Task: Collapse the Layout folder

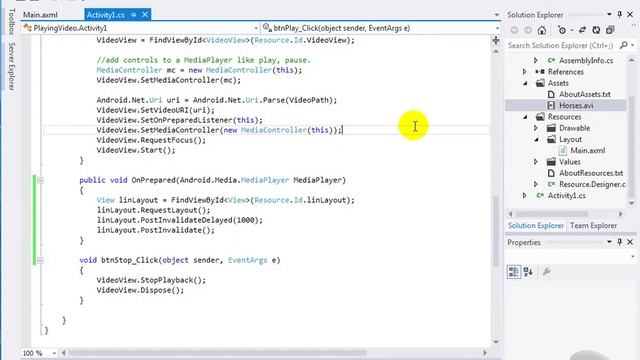Action: (536, 140)
